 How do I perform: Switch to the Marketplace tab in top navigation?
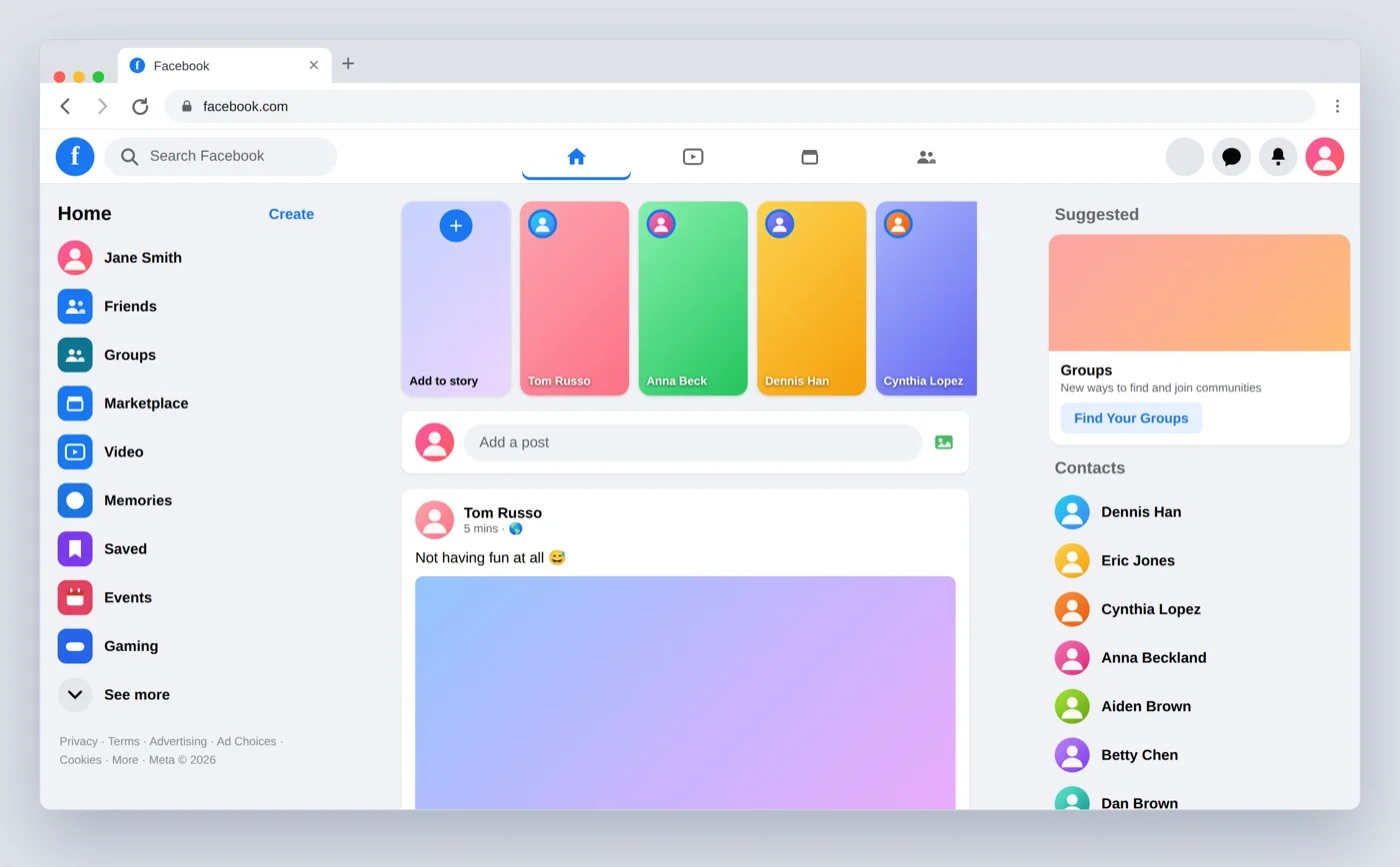pos(810,157)
